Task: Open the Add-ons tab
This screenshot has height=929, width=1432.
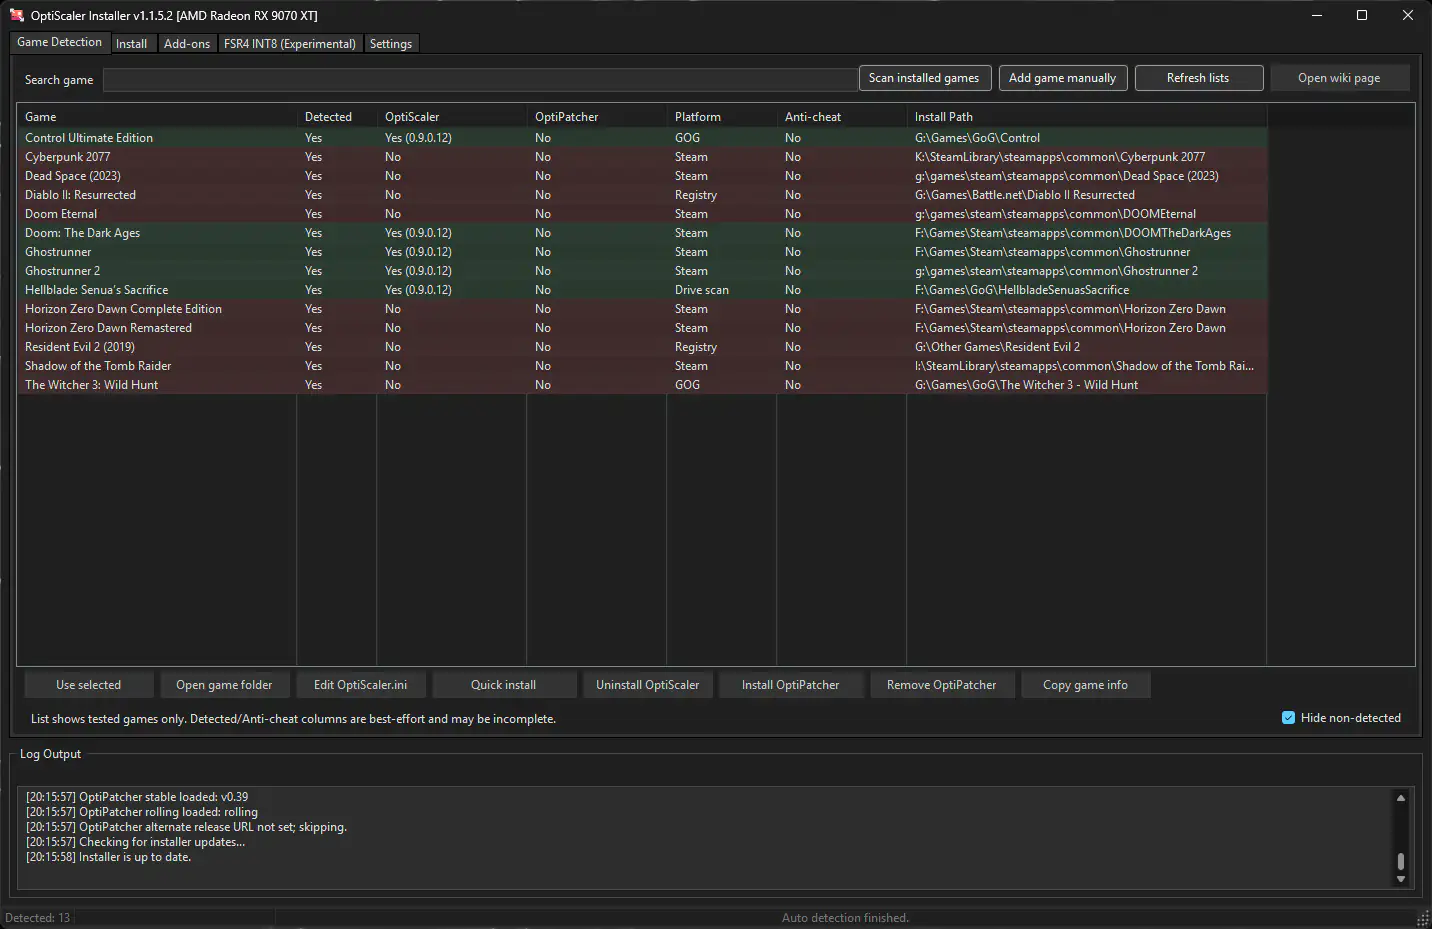Action: (x=187, y=44)
